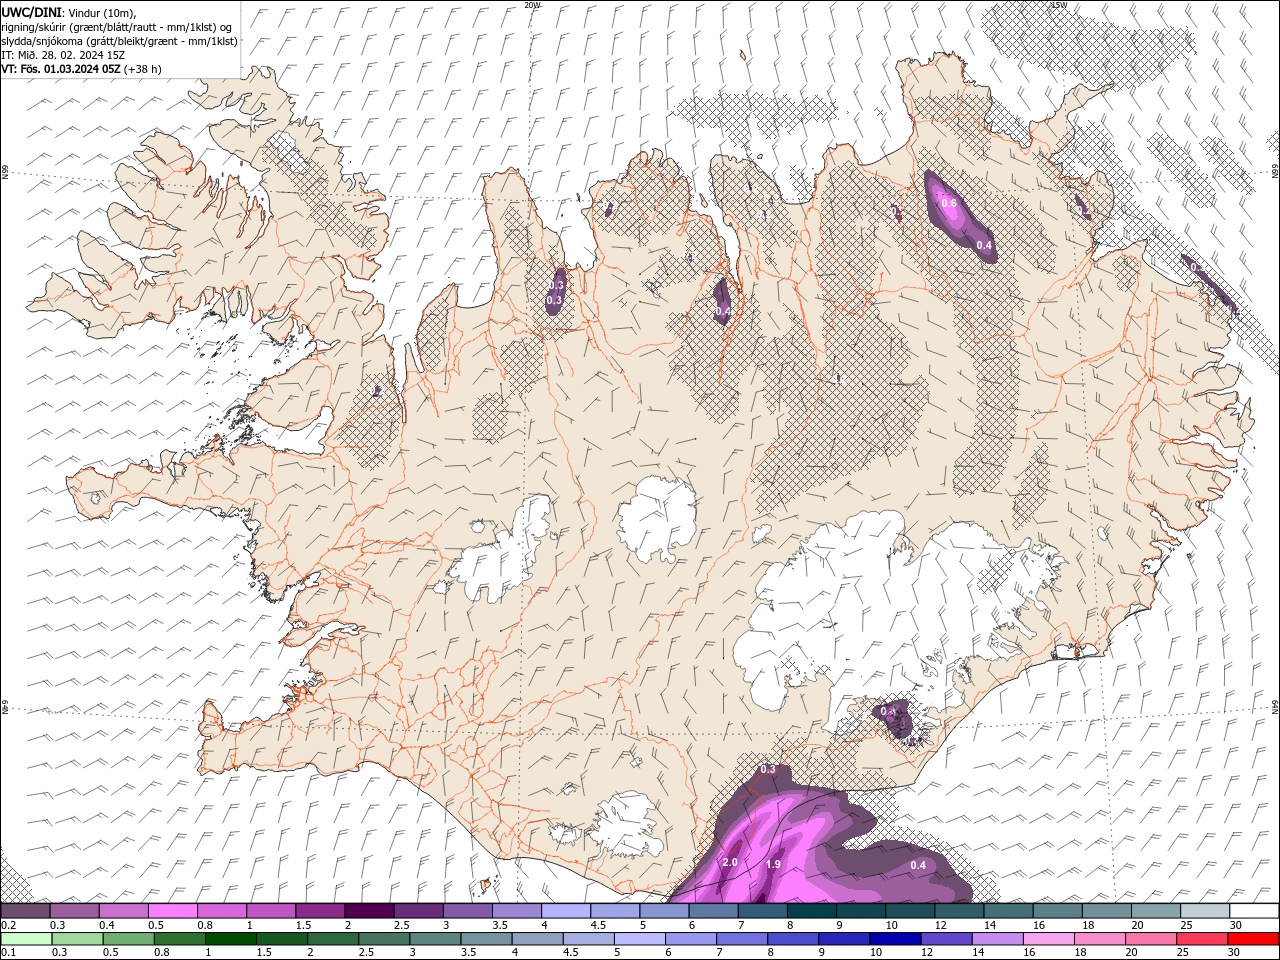Pick the bright pink 0.5 swatch in the upper legend
Viewport: 1280px width, 960px height.
[x=172, y=911]
